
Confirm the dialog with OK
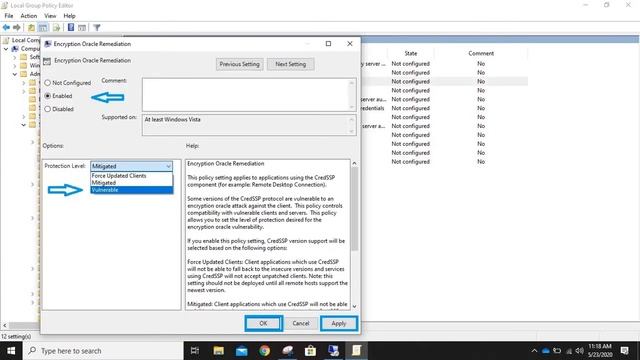click(263, 323)
